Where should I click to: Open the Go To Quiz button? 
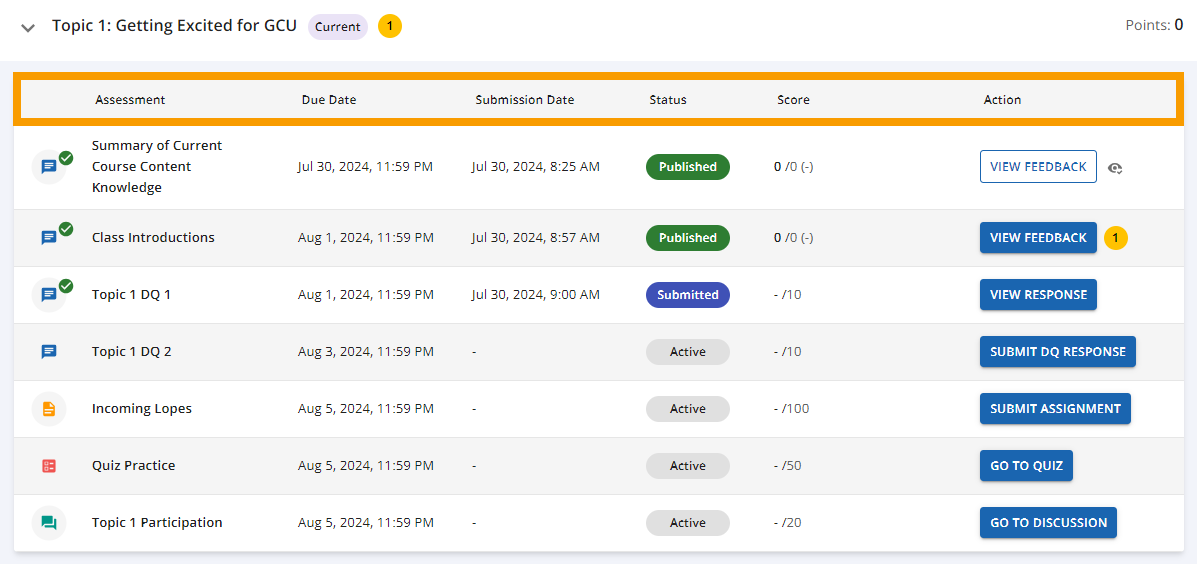1026,466
